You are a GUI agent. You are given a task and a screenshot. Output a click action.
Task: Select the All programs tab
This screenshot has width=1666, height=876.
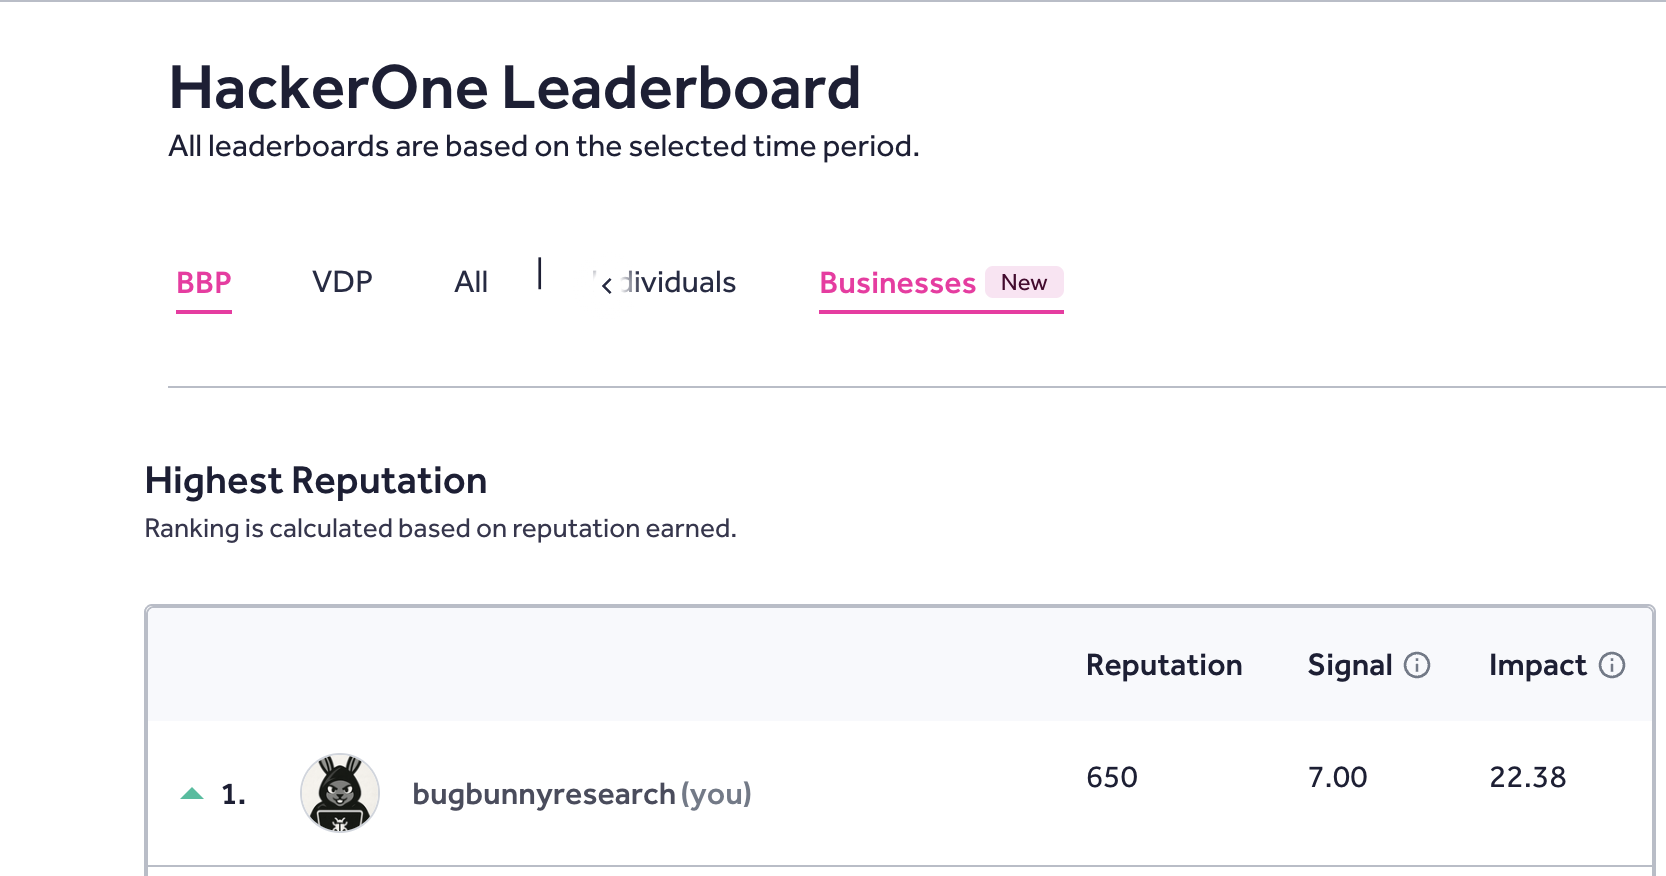coord(471,282)
